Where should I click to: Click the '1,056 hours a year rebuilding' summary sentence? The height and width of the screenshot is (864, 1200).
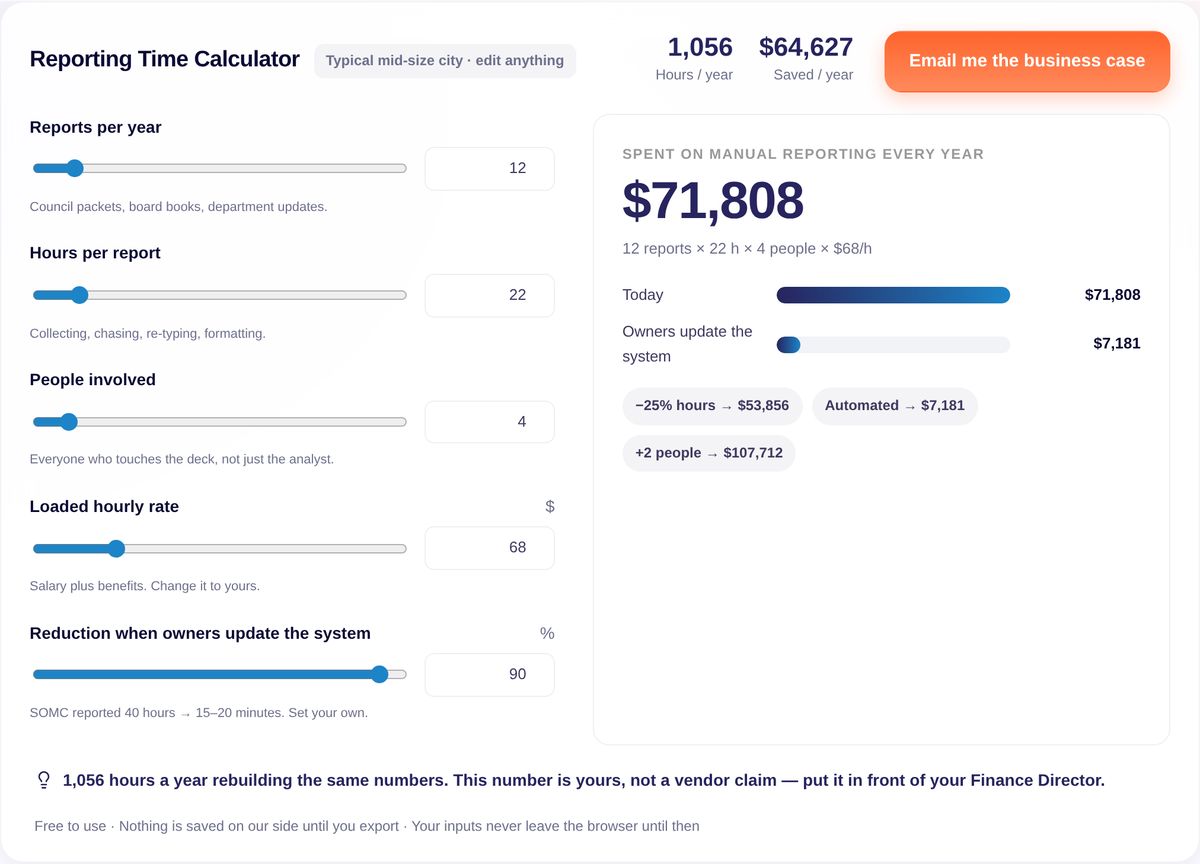[x=584, y=780]
